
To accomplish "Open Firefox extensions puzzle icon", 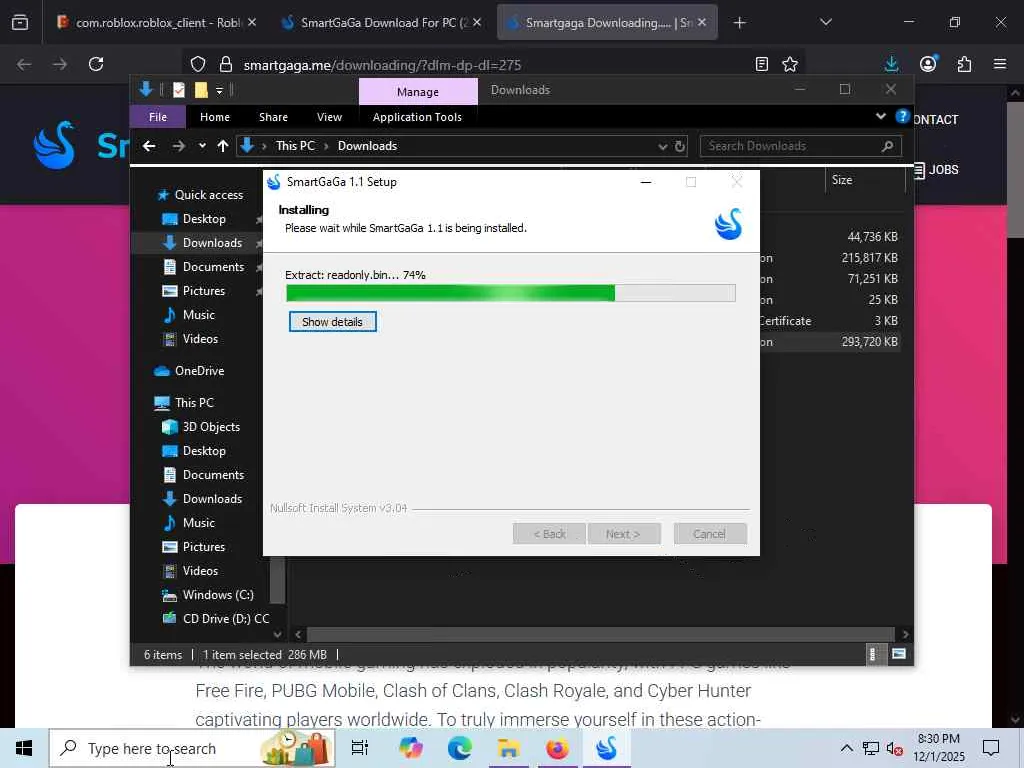I will 964,64.
